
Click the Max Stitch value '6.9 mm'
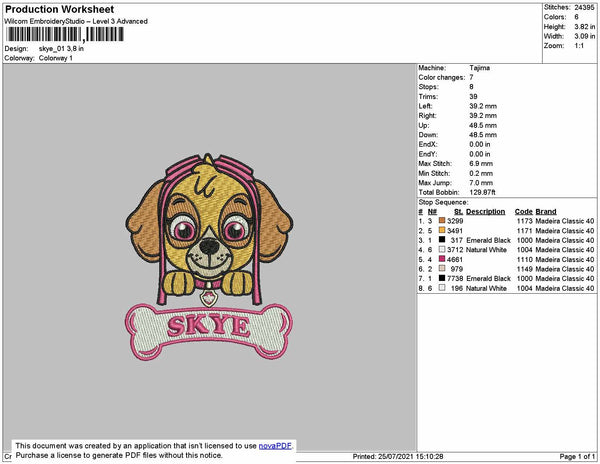[481, 164]
